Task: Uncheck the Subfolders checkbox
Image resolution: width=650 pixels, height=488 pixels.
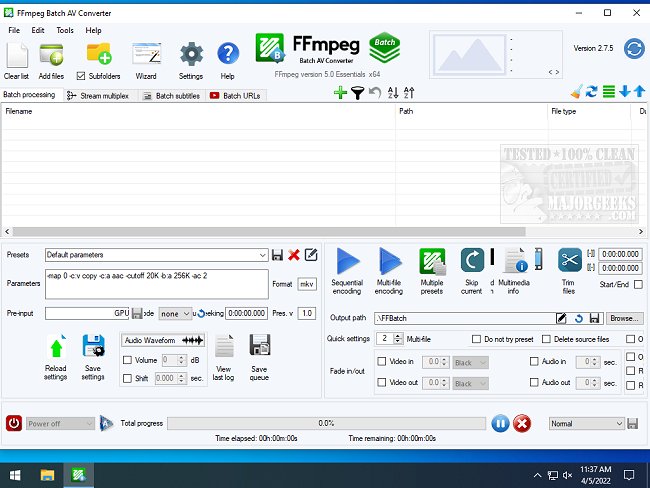Action: pos(82,76)
